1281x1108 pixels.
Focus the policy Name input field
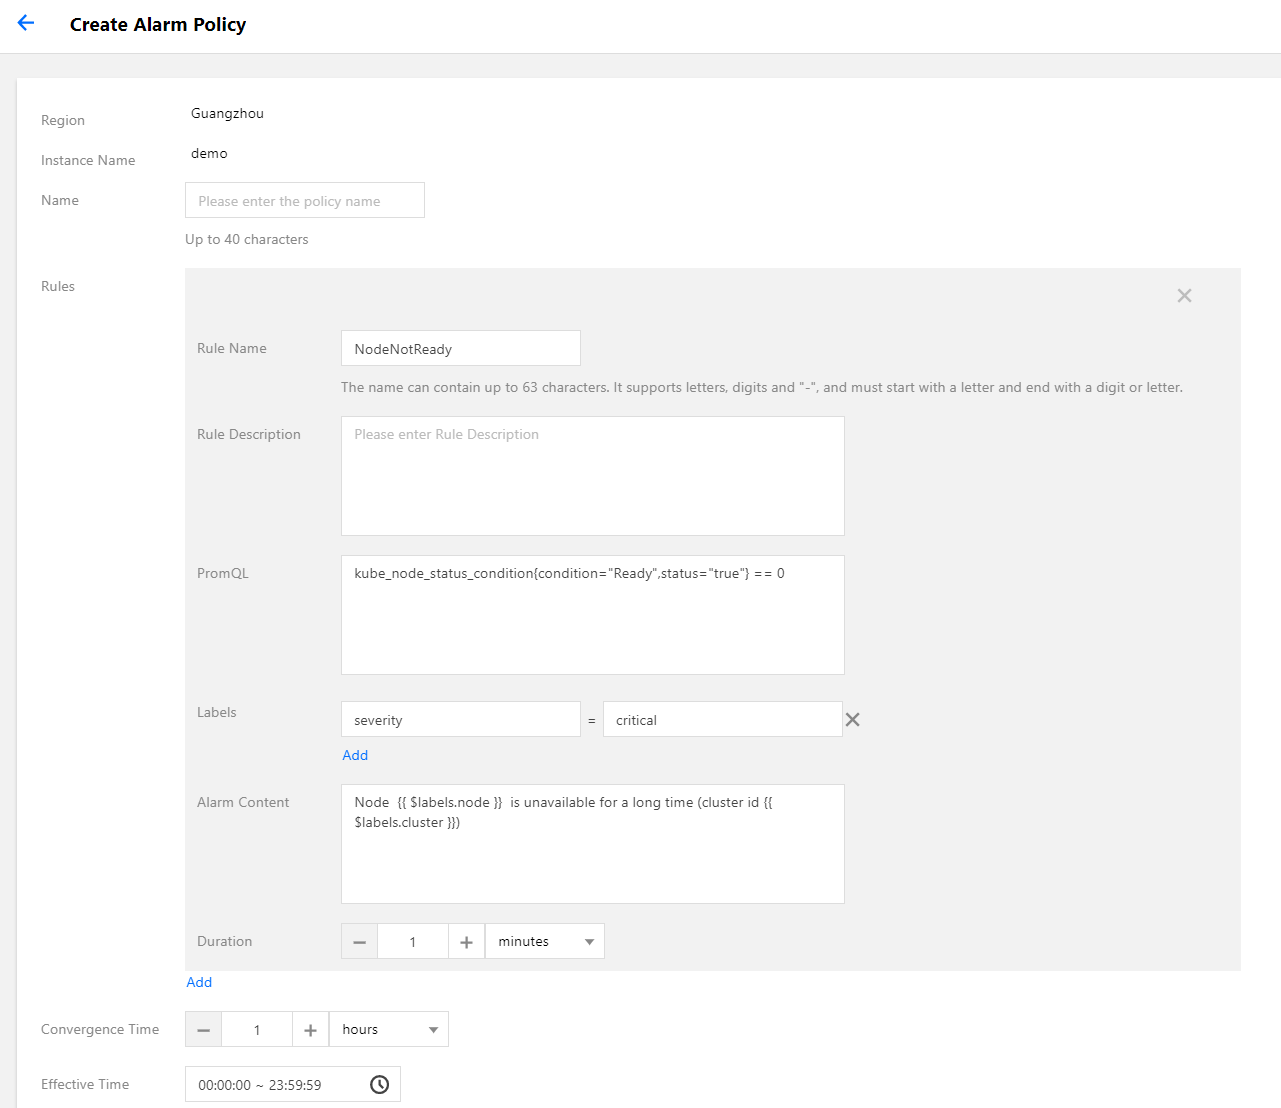point(305,200)
